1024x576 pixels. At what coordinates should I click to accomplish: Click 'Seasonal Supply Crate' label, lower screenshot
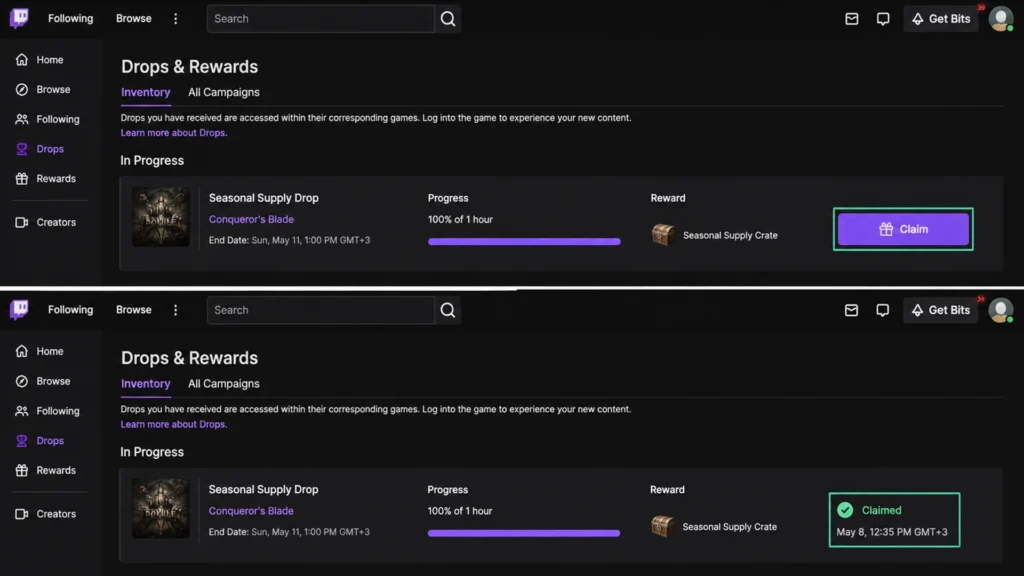730,526
